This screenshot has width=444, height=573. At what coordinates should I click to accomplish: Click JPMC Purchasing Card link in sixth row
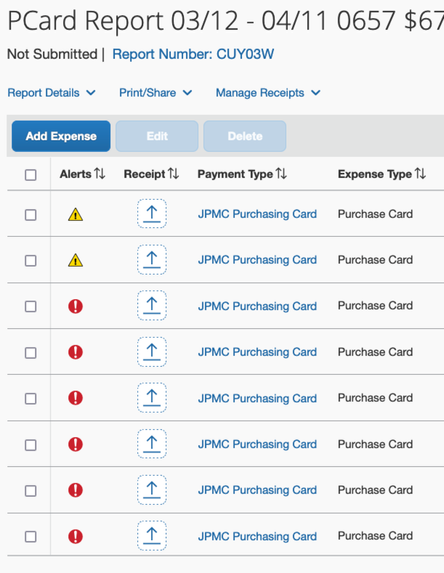click(257, 444)
